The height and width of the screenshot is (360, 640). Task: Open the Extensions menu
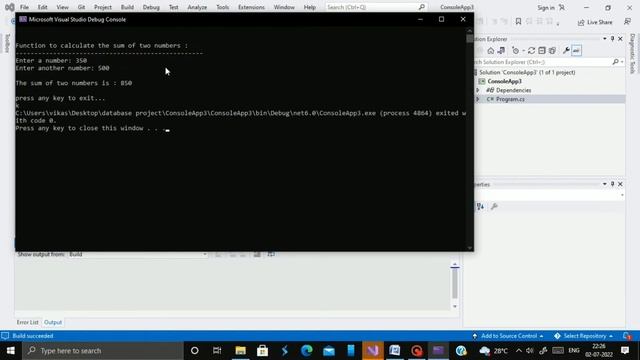251,7
